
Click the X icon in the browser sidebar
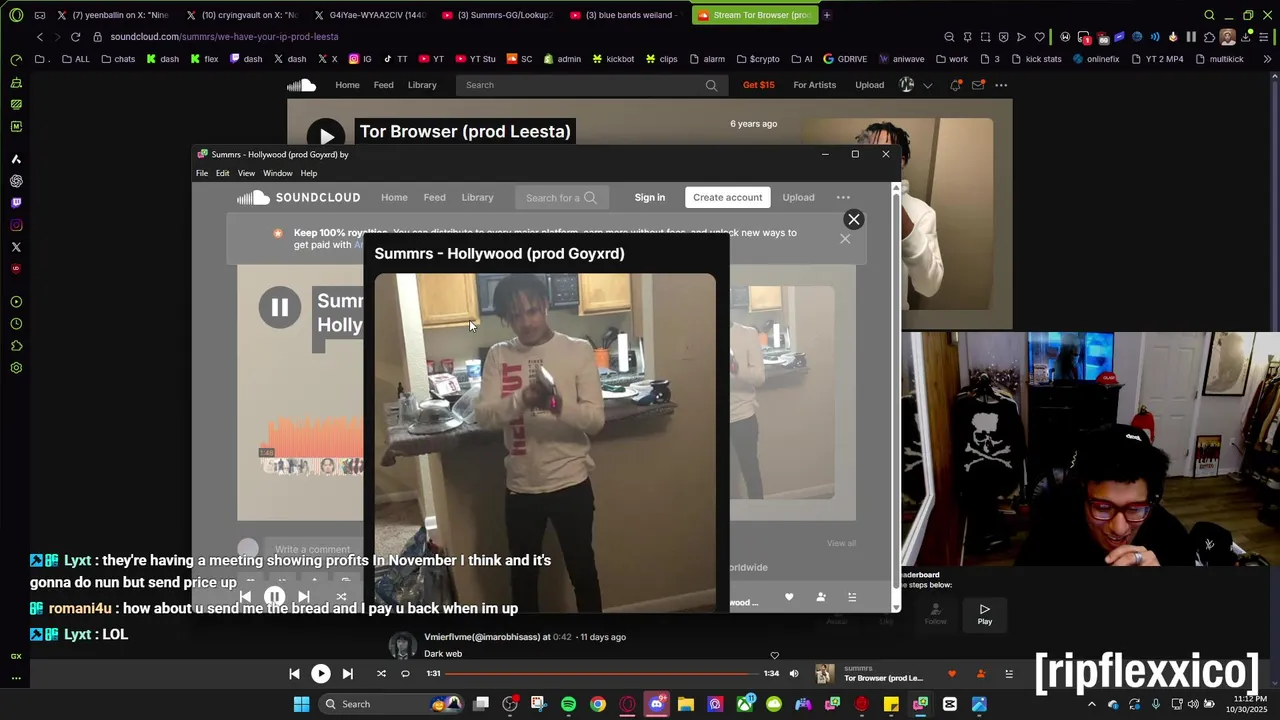coord(16,247)
